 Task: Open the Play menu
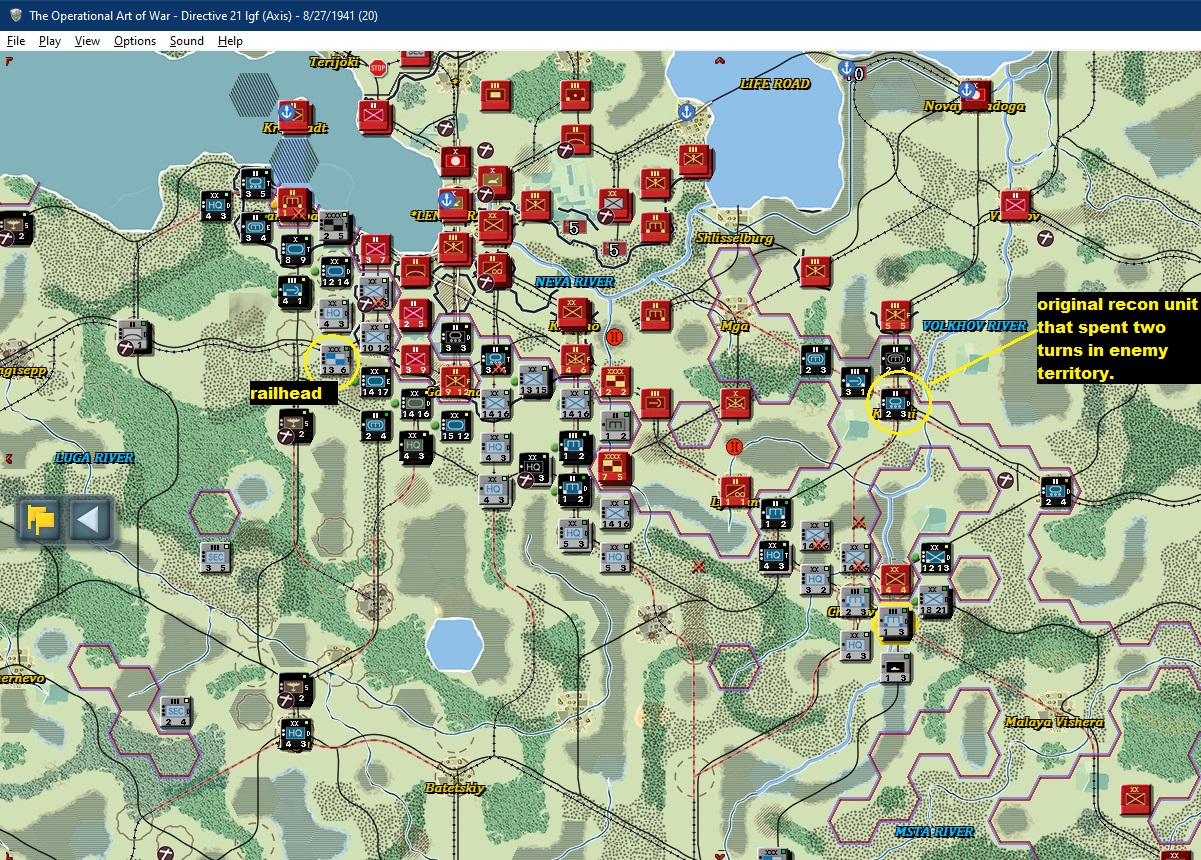pyautogui.click(x=50, y=41)
